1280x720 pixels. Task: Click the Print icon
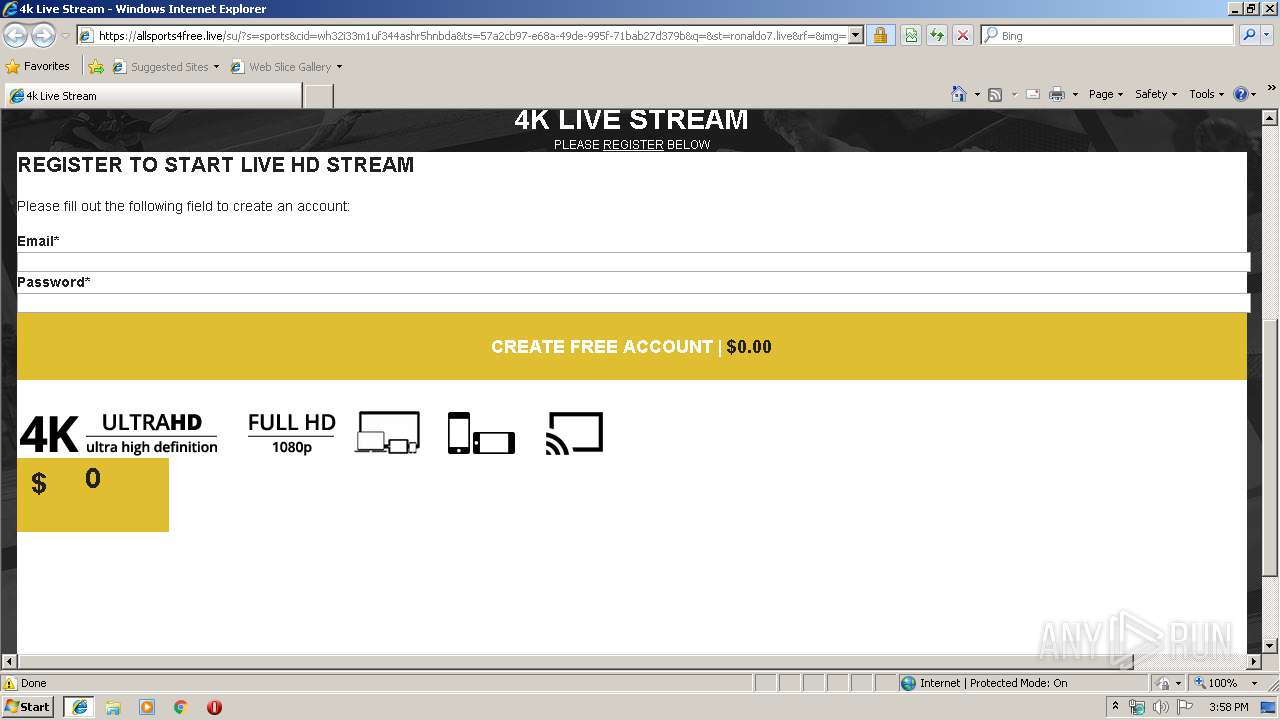pos(1057,94)
